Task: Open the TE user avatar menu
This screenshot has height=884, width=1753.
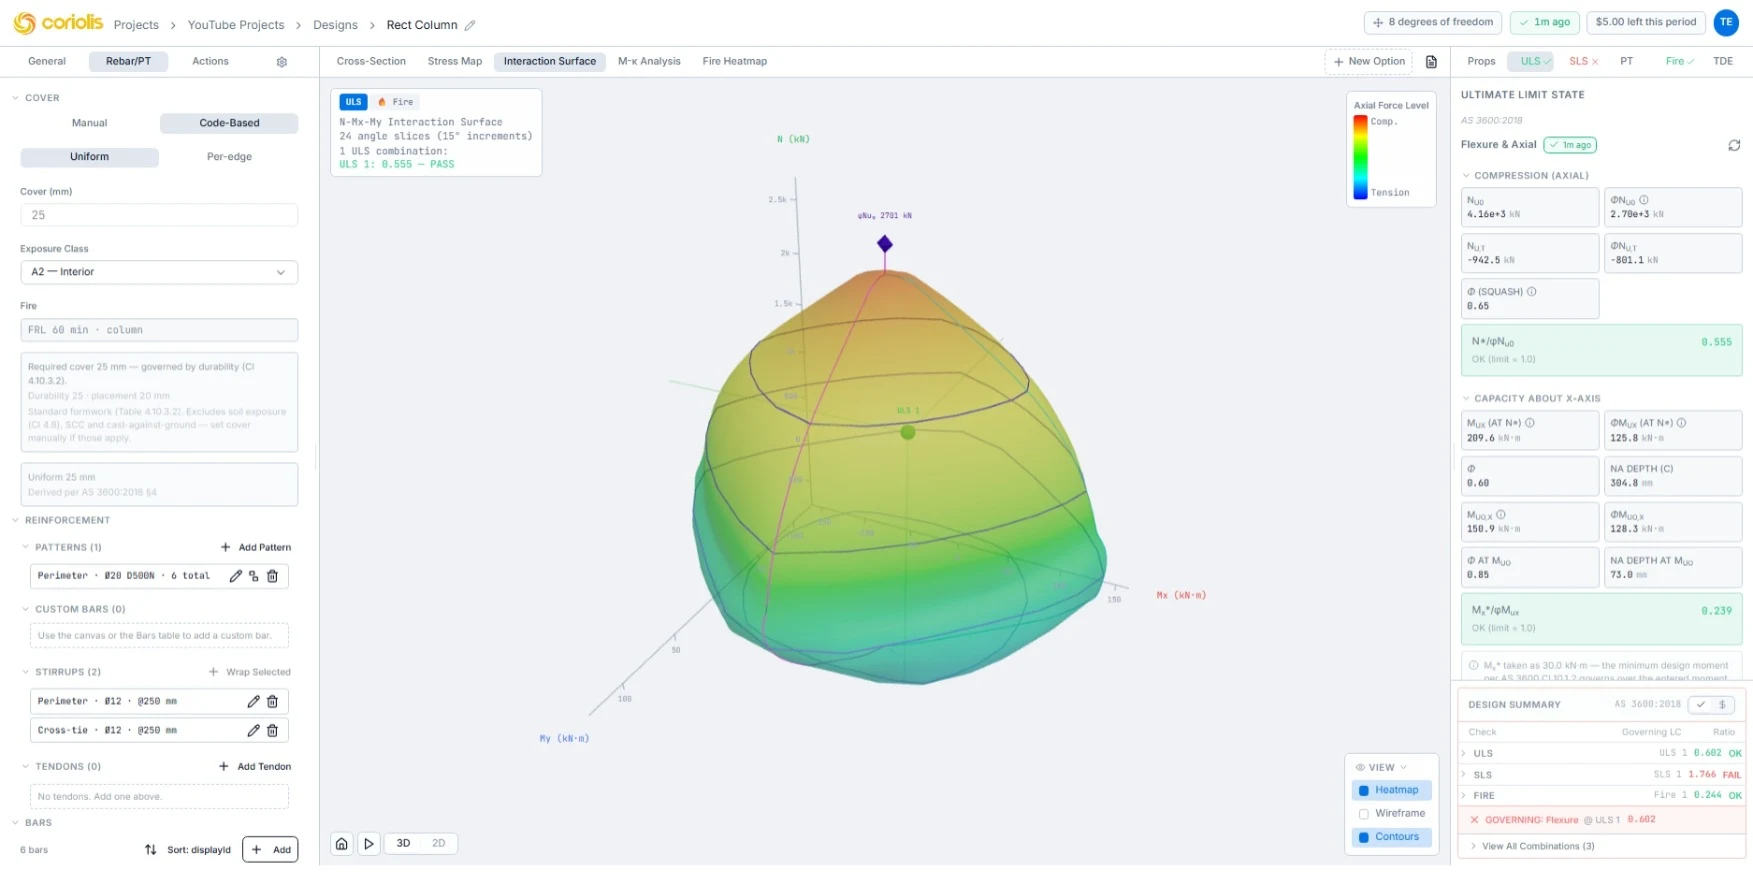Action: click(1726, 22)
